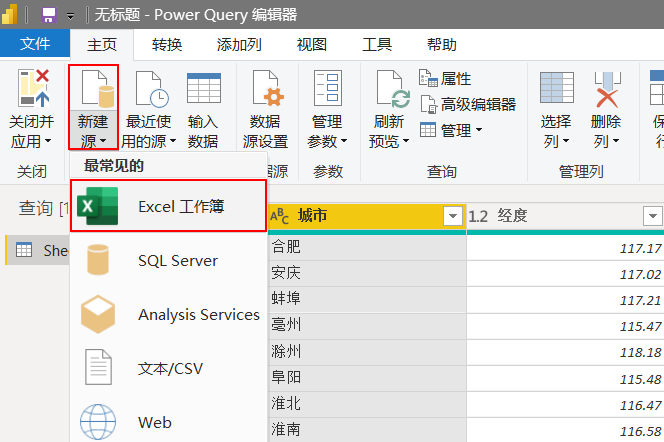
Task: Choose SQL Server data source
Action: (169, 260)
